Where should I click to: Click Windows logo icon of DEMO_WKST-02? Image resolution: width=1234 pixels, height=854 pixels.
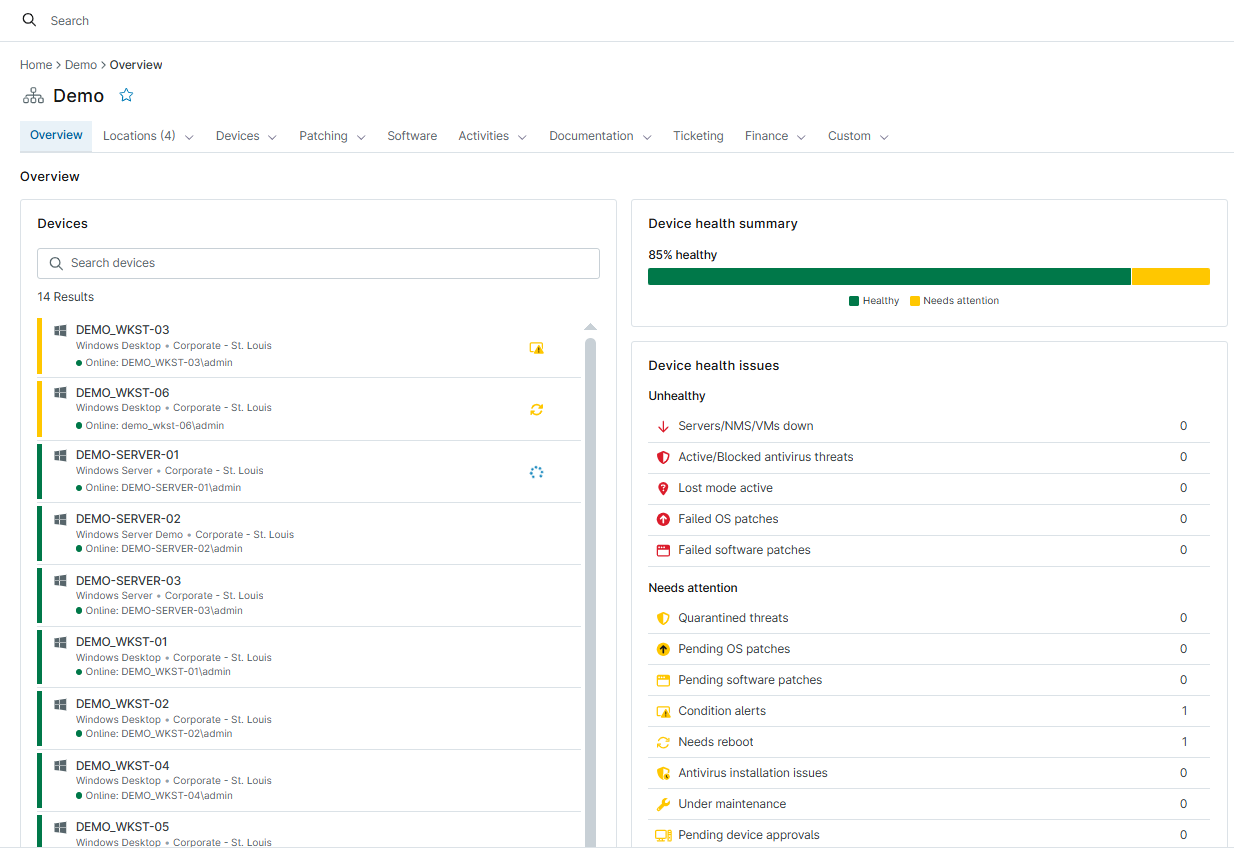tap(60, 704)
